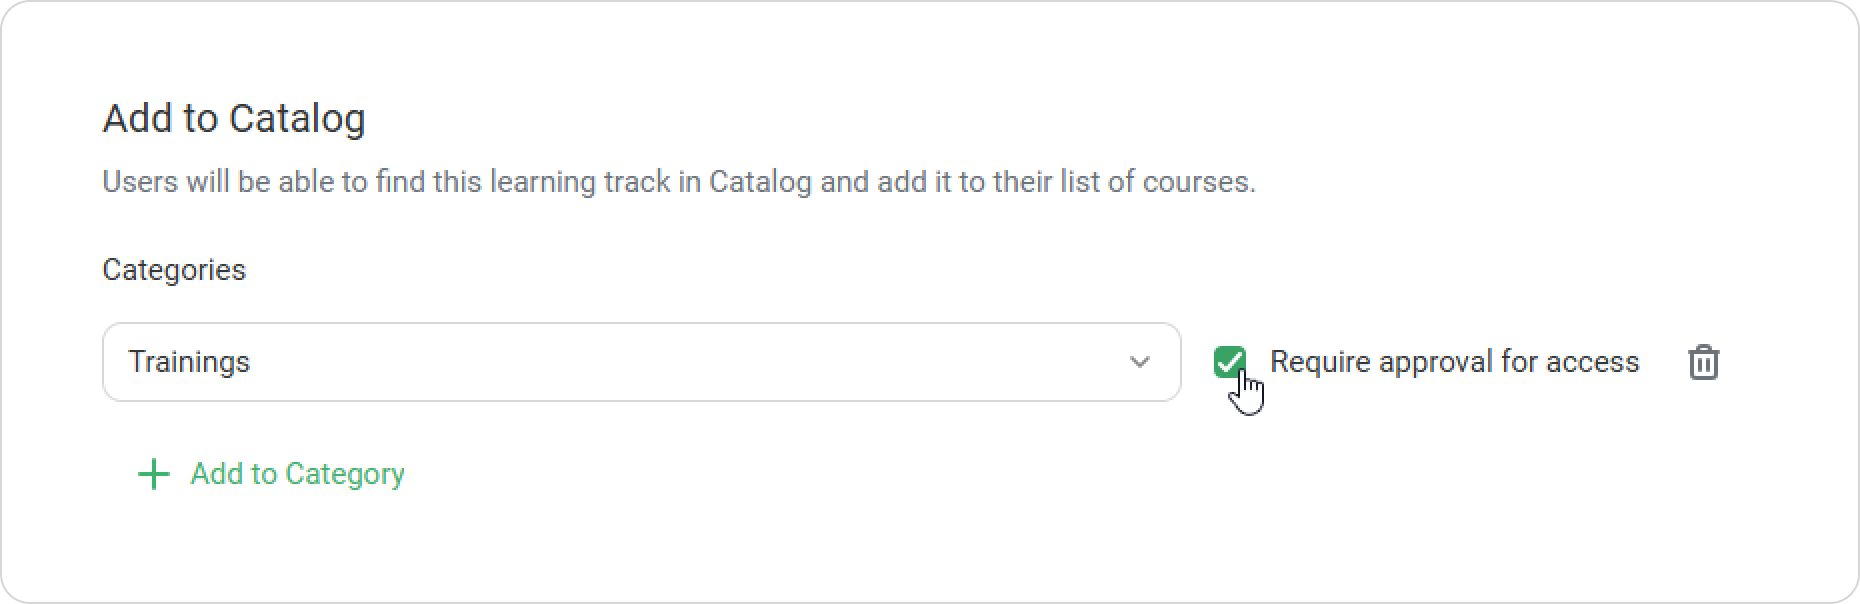Click the trash icon to delete category
Image resolution: width=1860 pixels, height=604 pixels.
[x=1703, y=362]
